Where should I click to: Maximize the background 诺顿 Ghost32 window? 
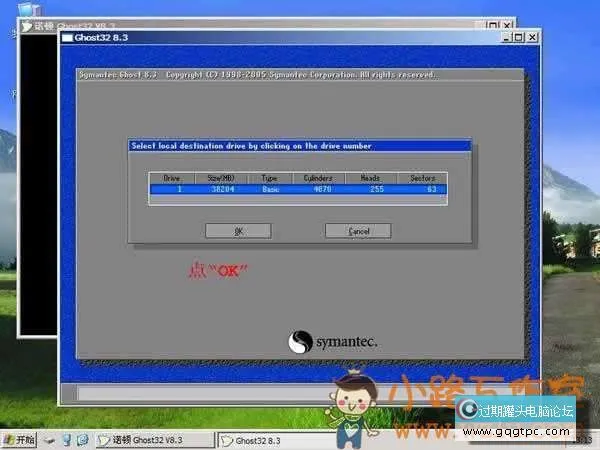point(493,25)
